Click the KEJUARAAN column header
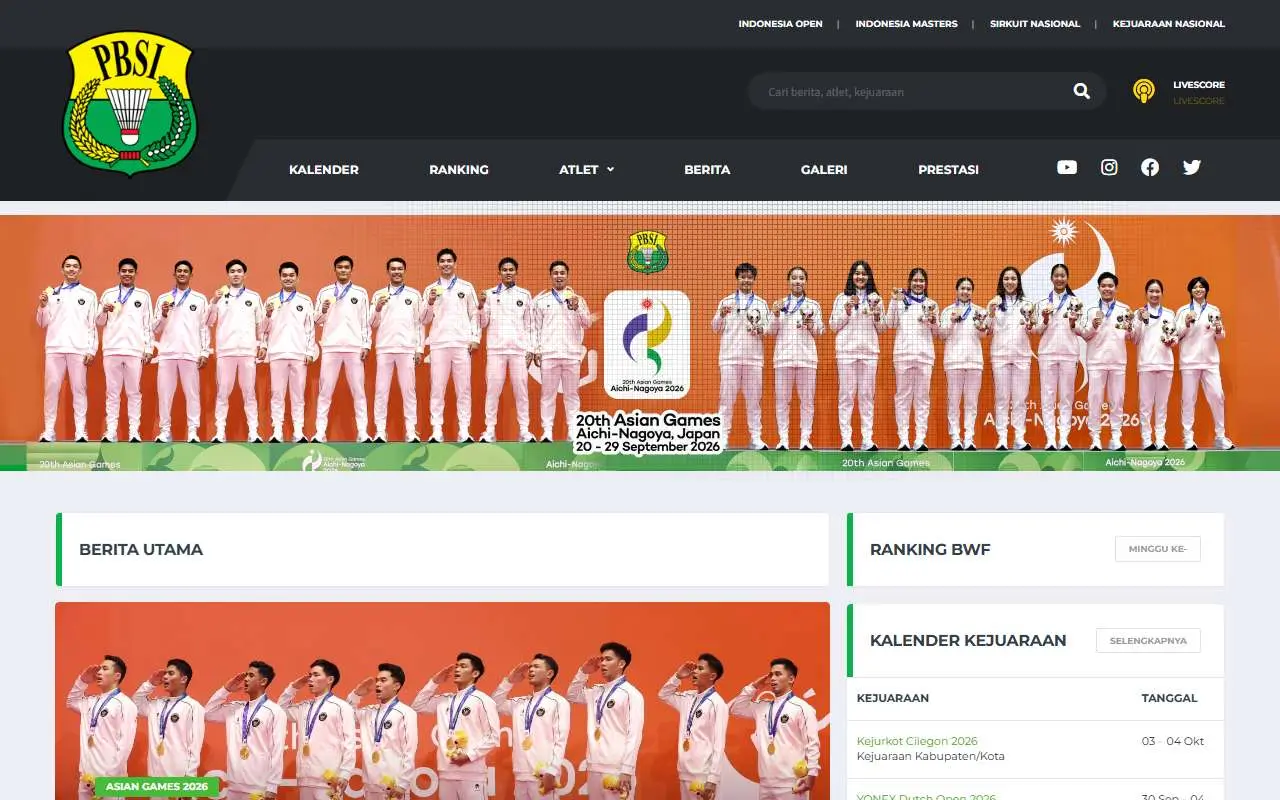The width and height of the screenshot is (1280, 800). (x=893, y=698)
